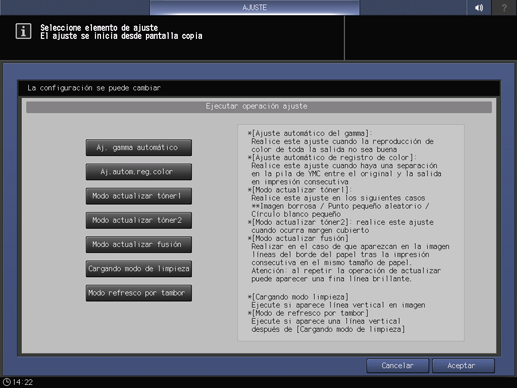Click 'Ejecute si aparece línea vertical en imagen'
Image resolution: width=517 pixels, height=388 pixels.
tap(338, 305)
